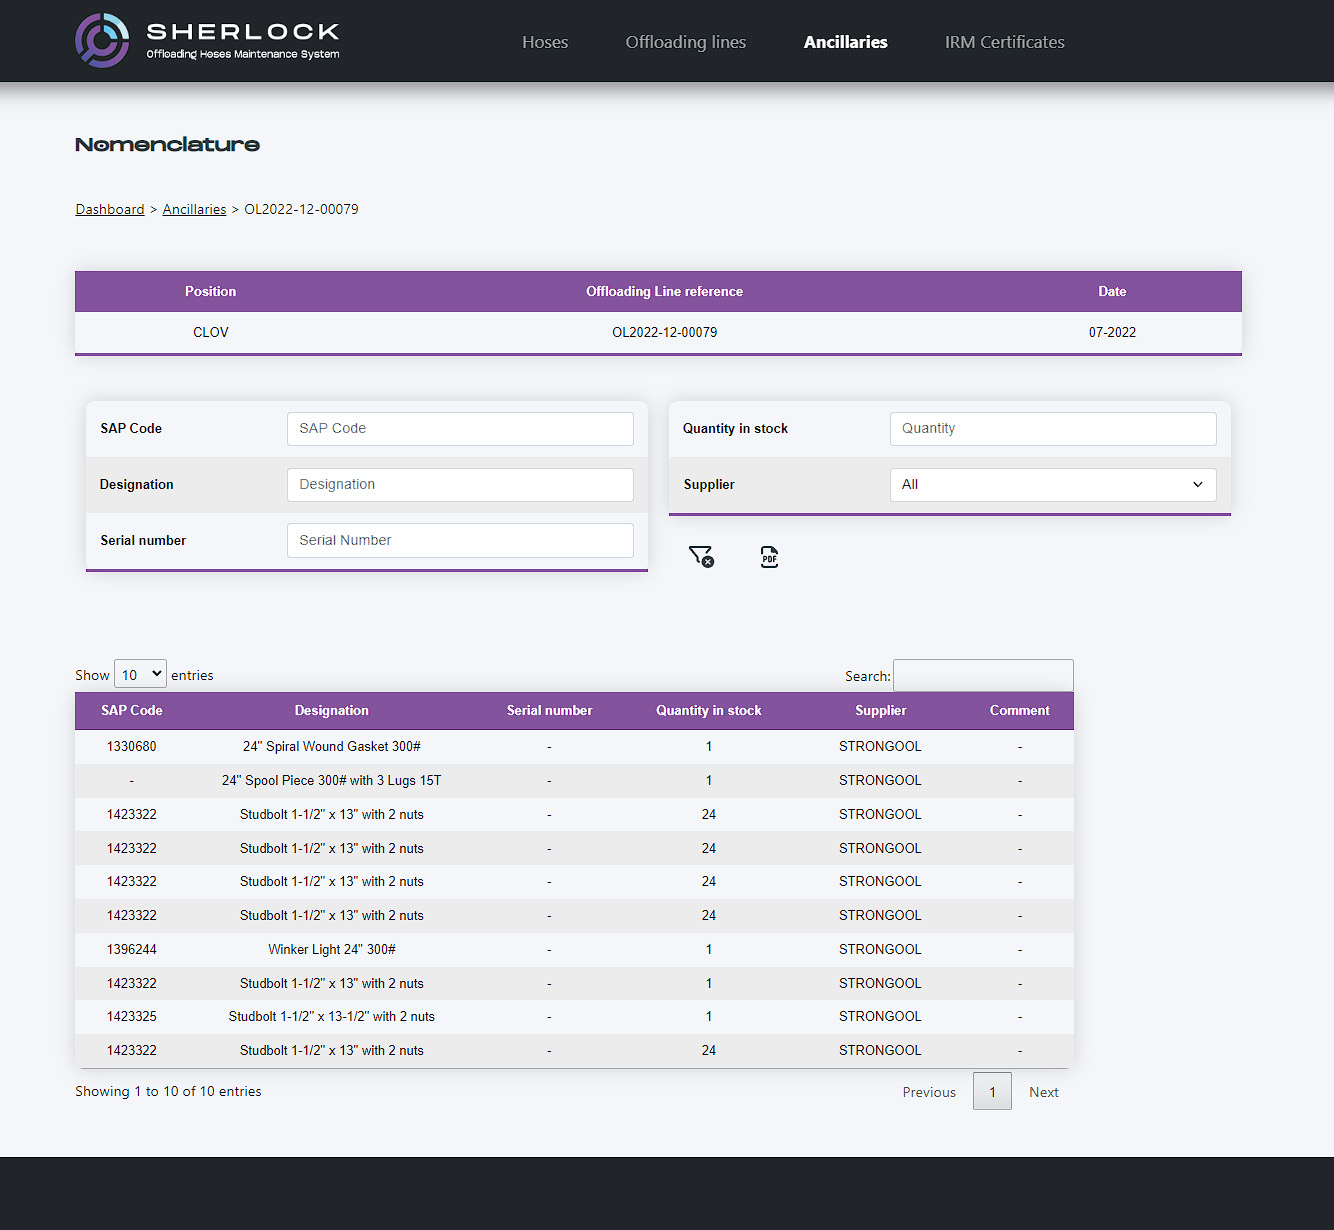Screen dimensions: 1334x1230
Task: Click the Offloading Line reference header
Action: (665, 292)
